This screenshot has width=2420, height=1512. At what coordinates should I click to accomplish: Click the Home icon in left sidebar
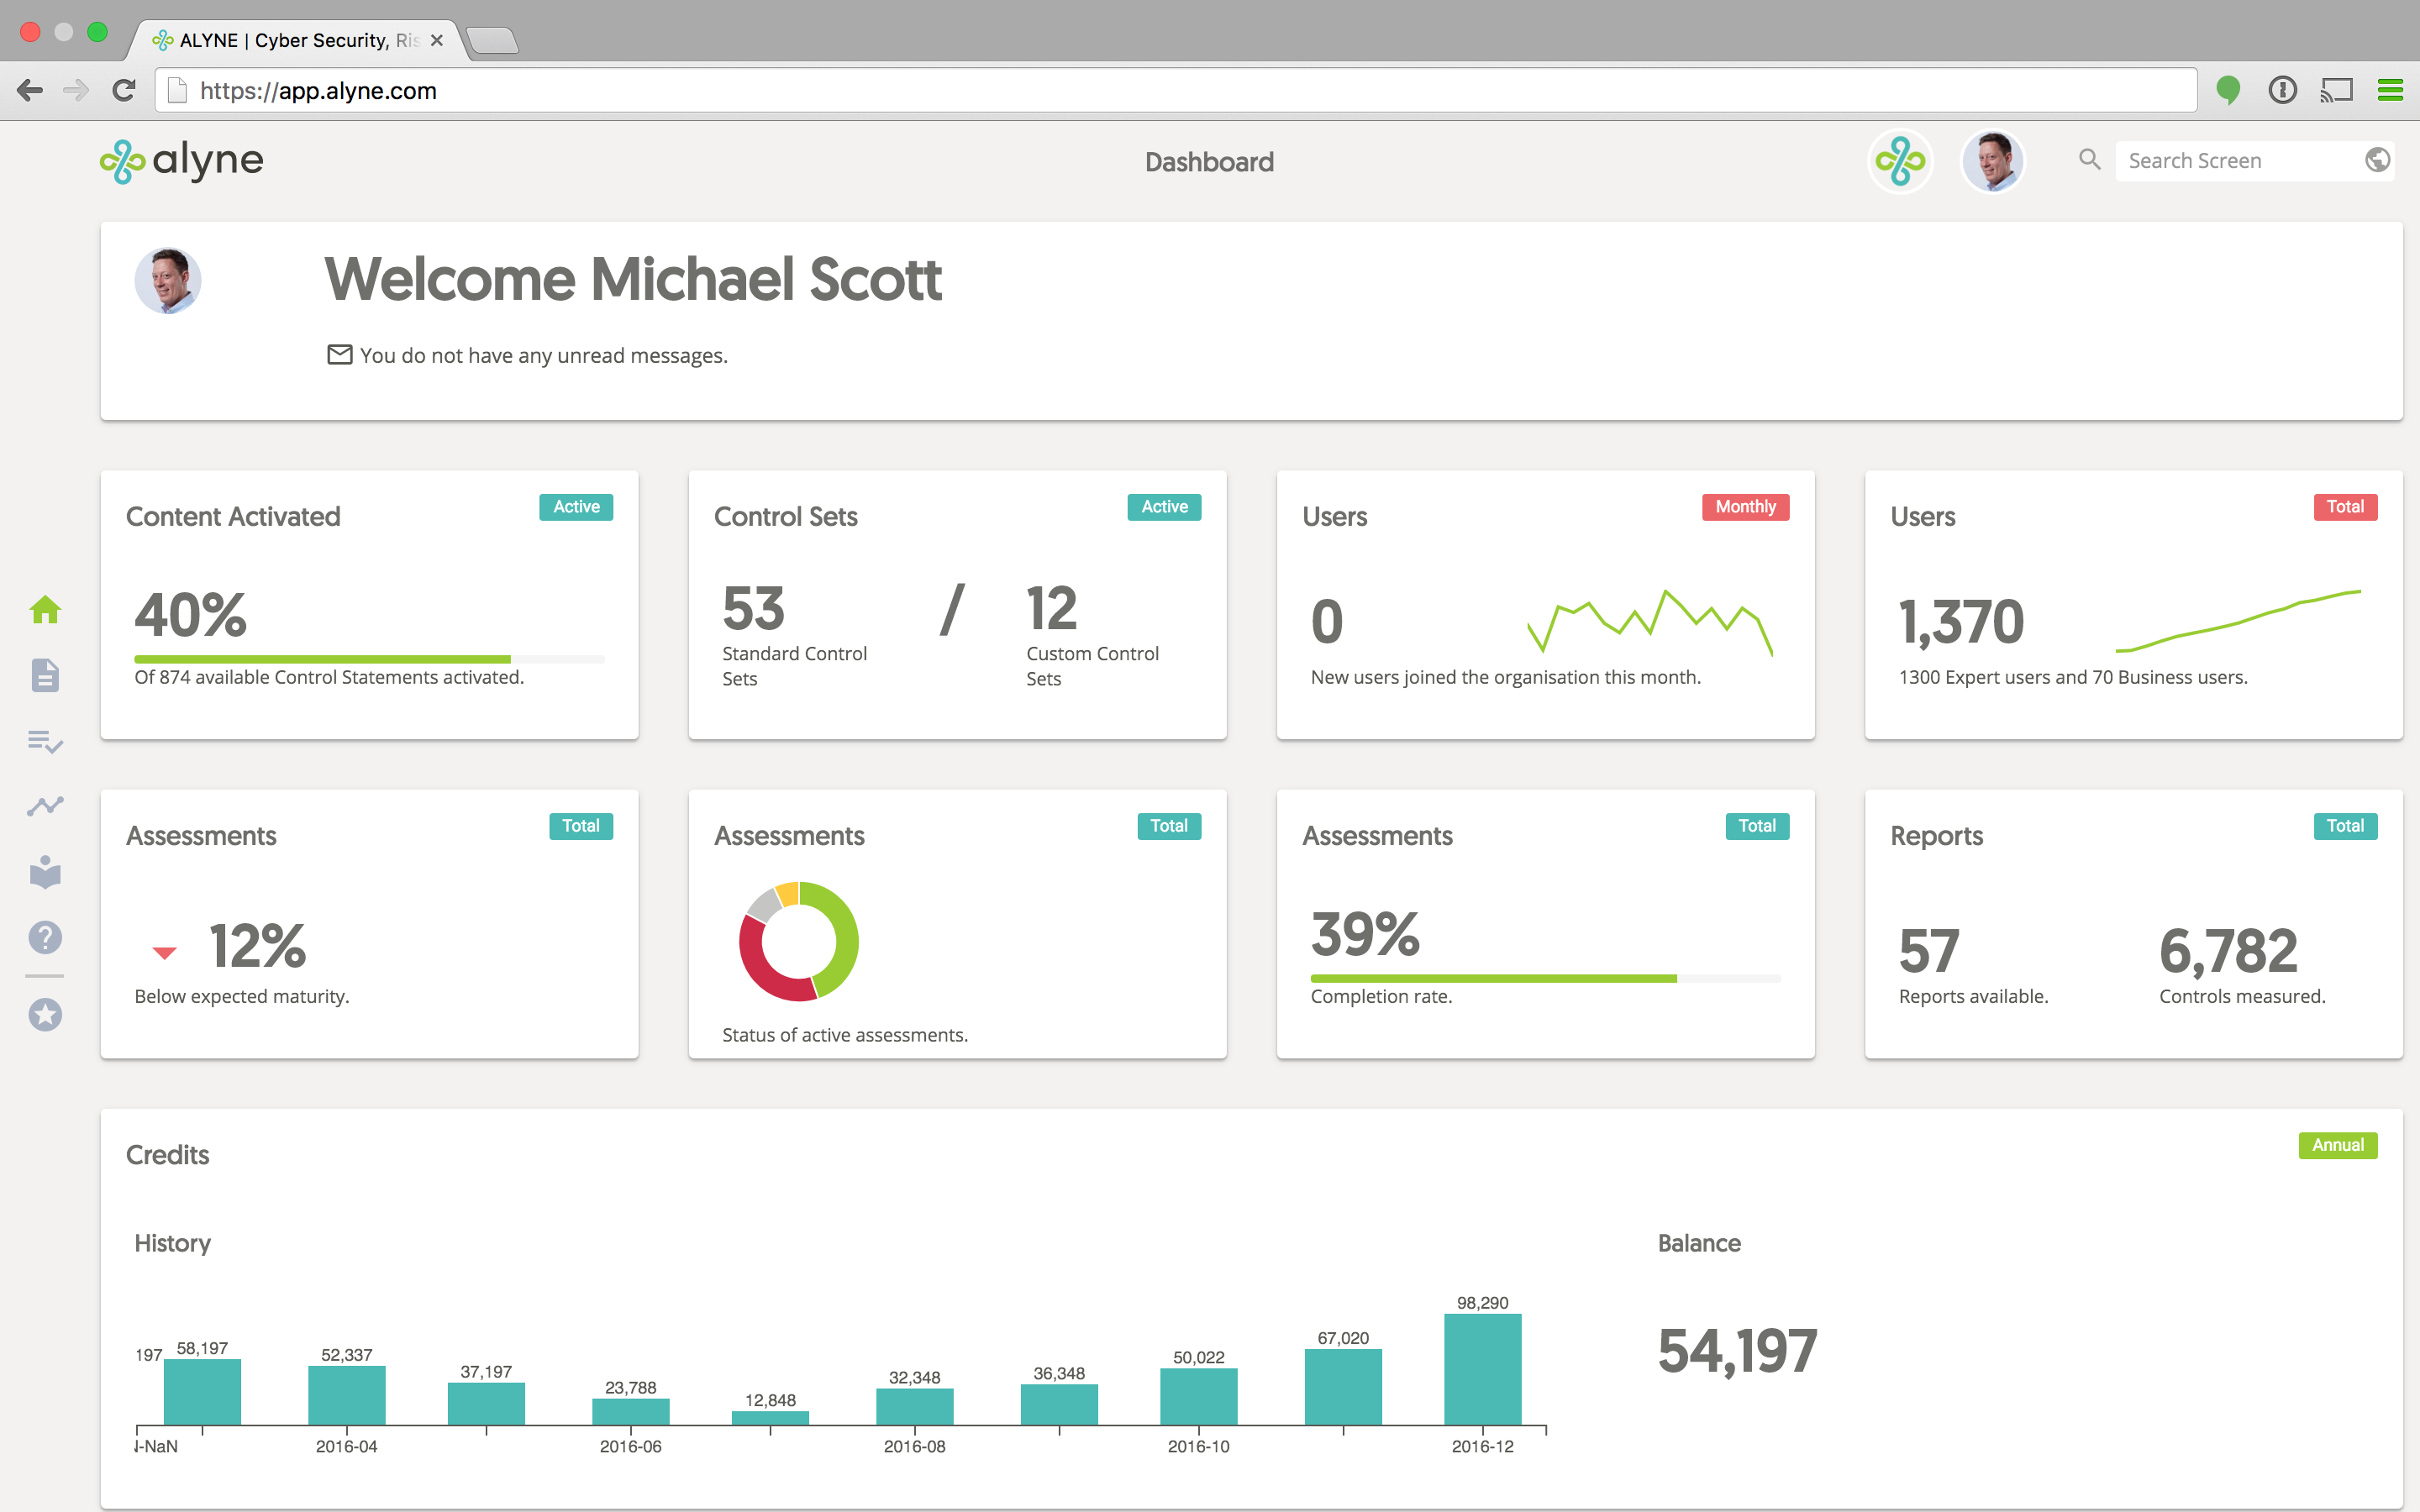(x=45, y=609)
